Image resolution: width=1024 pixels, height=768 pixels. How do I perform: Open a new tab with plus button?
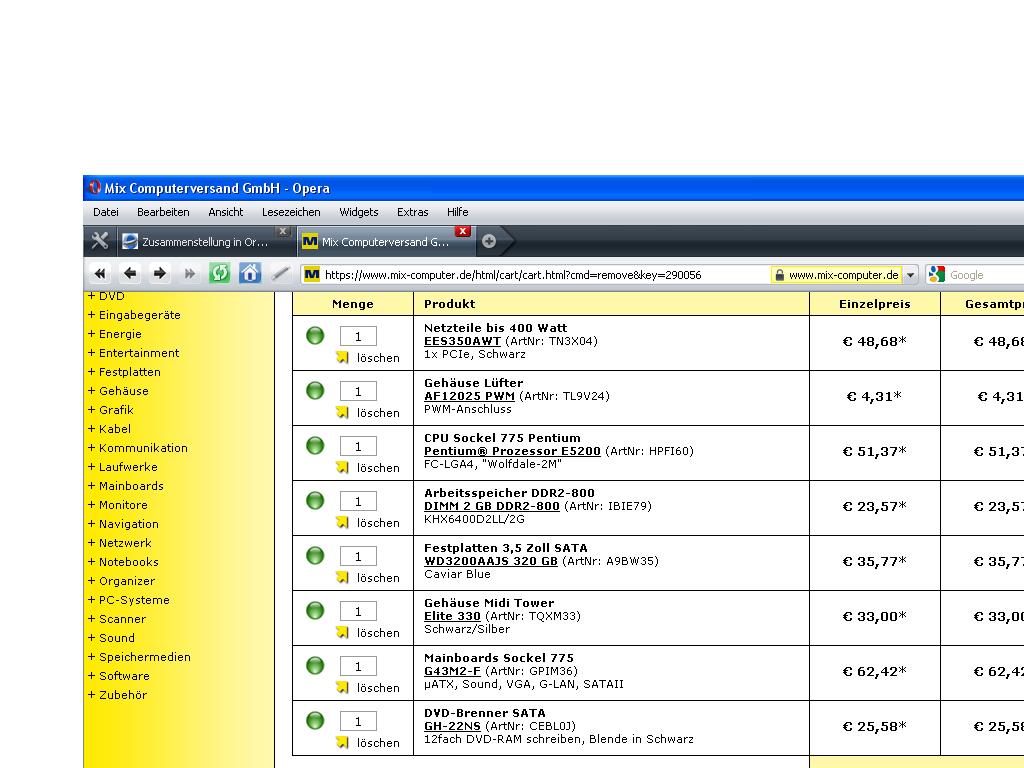tap(488, 242)
